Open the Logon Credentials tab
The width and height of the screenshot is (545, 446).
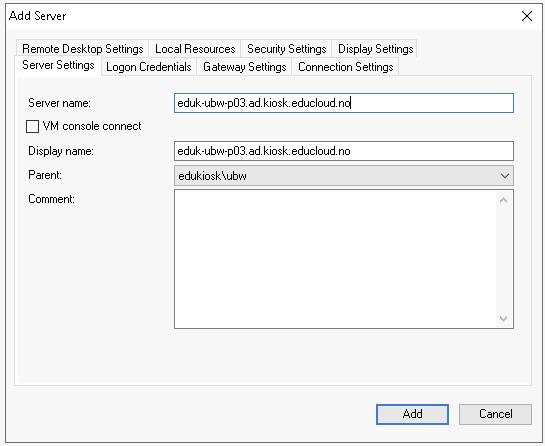point(149,67)
